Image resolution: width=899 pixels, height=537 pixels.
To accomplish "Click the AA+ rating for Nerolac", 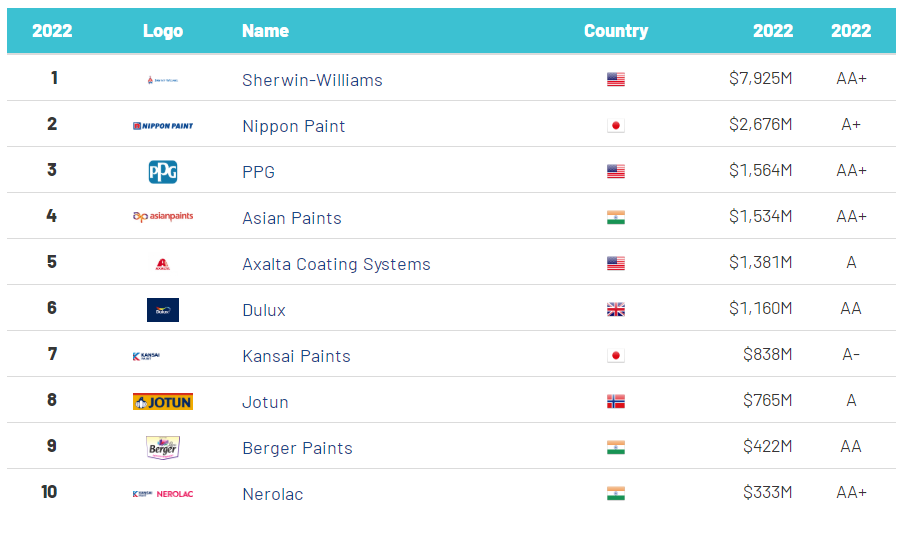I will [x=851, y=492].
